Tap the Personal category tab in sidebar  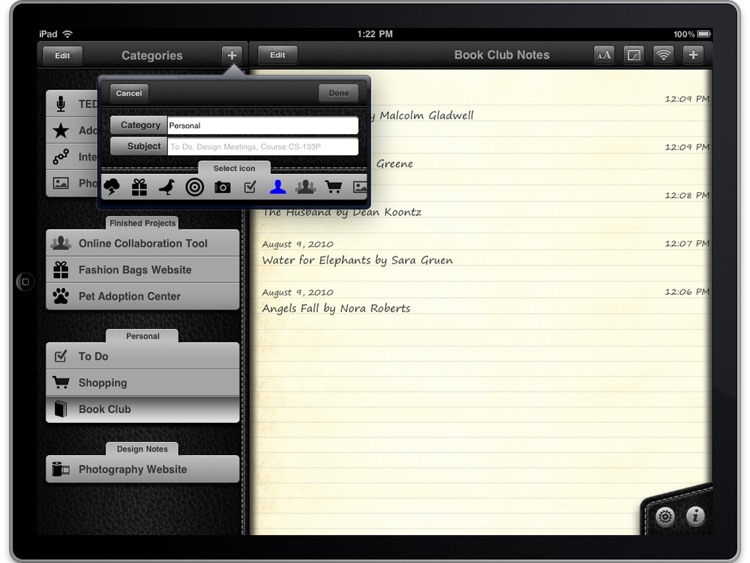tap(143, 336)
